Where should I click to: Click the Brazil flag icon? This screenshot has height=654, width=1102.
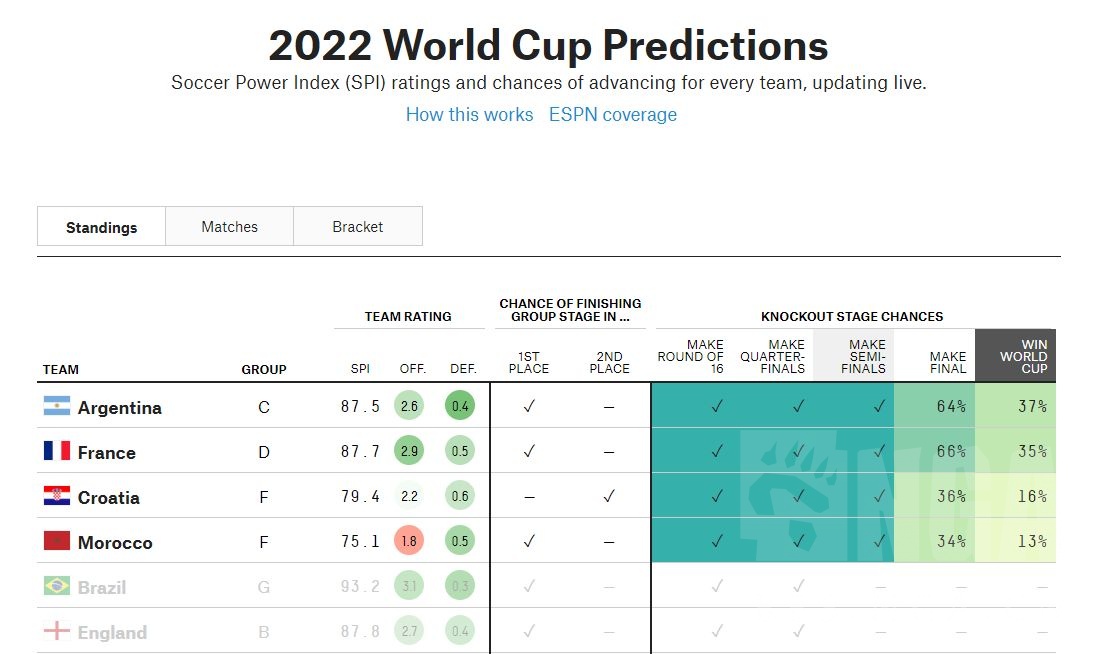coord(56,586)
